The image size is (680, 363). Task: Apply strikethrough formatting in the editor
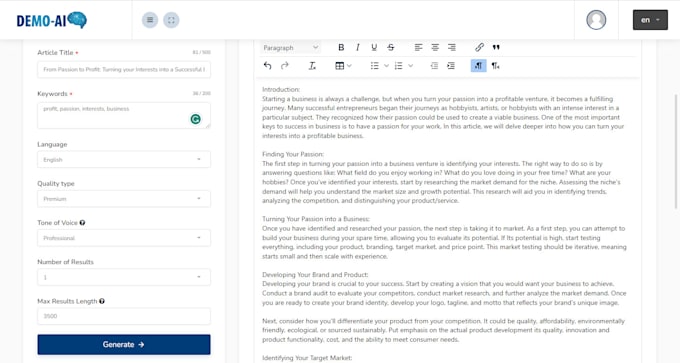point(391,47)
